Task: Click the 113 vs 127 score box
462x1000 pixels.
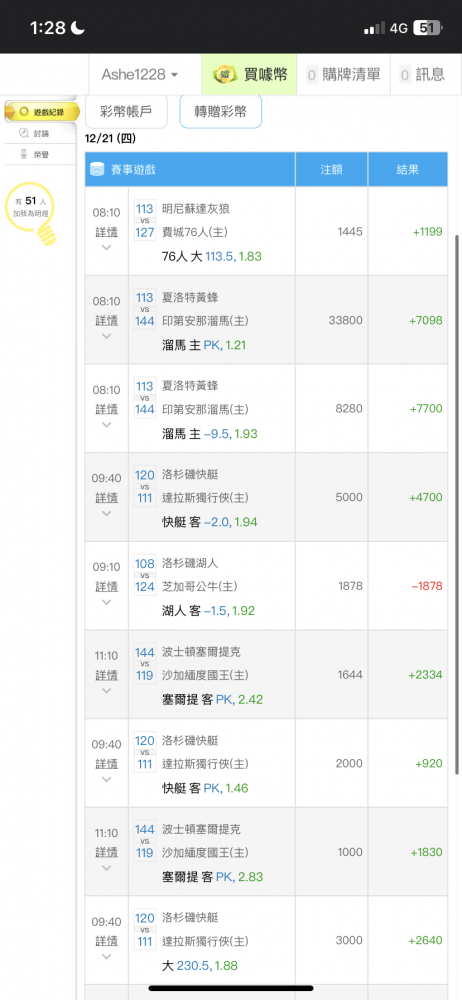Action: pos(145,220)
